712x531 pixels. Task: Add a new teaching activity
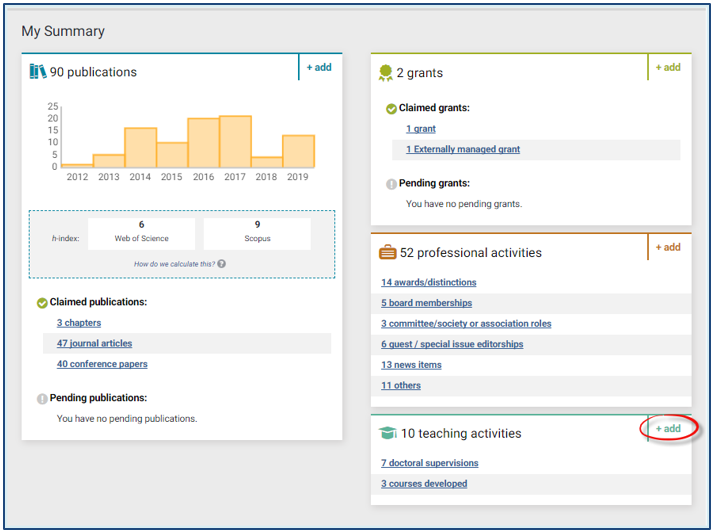[668, 429]
